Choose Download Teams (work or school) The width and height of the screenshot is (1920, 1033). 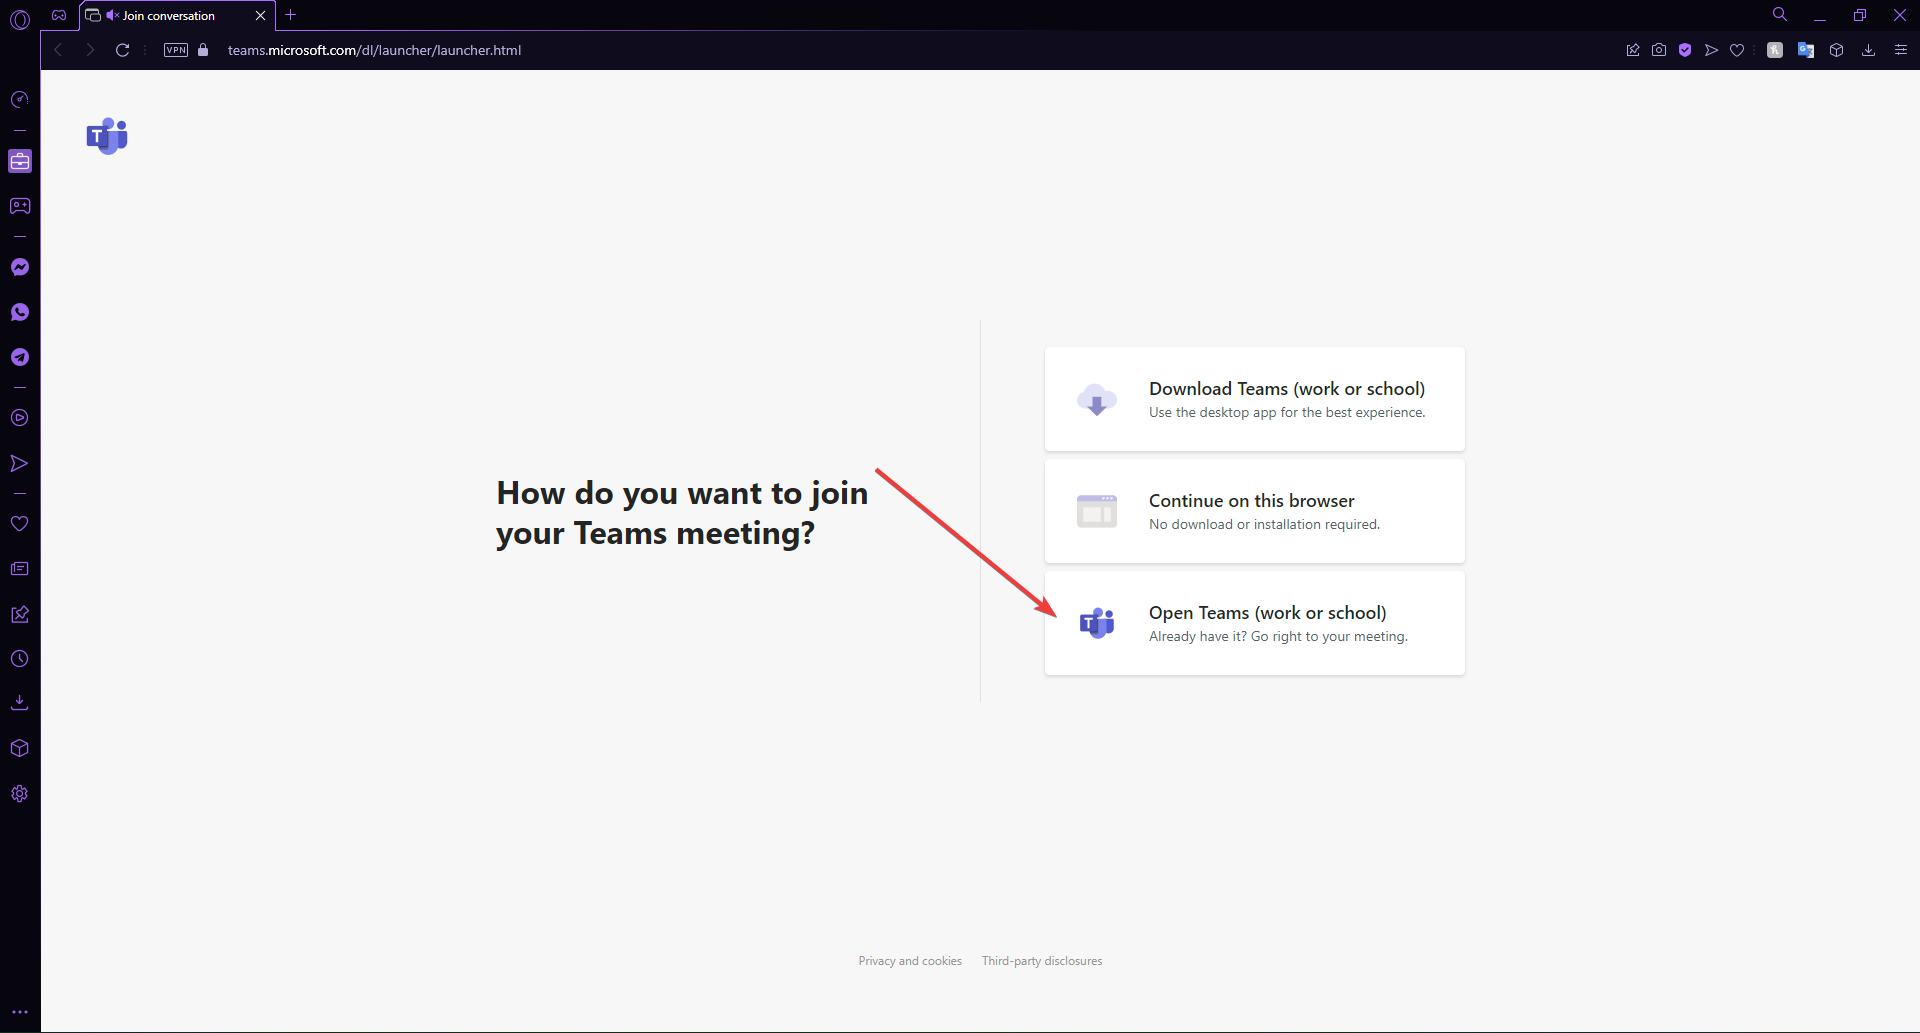coord(1255,399)
